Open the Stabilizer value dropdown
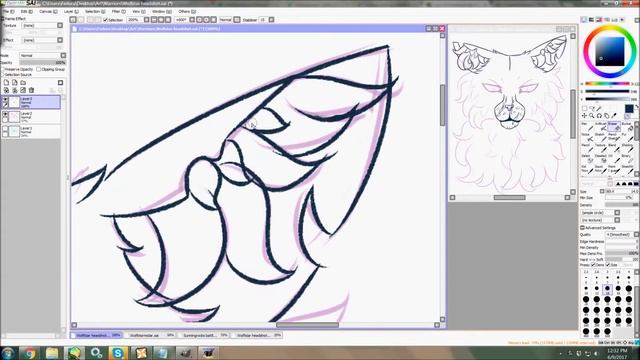The image size is (640, 360). tap(271, 20)
